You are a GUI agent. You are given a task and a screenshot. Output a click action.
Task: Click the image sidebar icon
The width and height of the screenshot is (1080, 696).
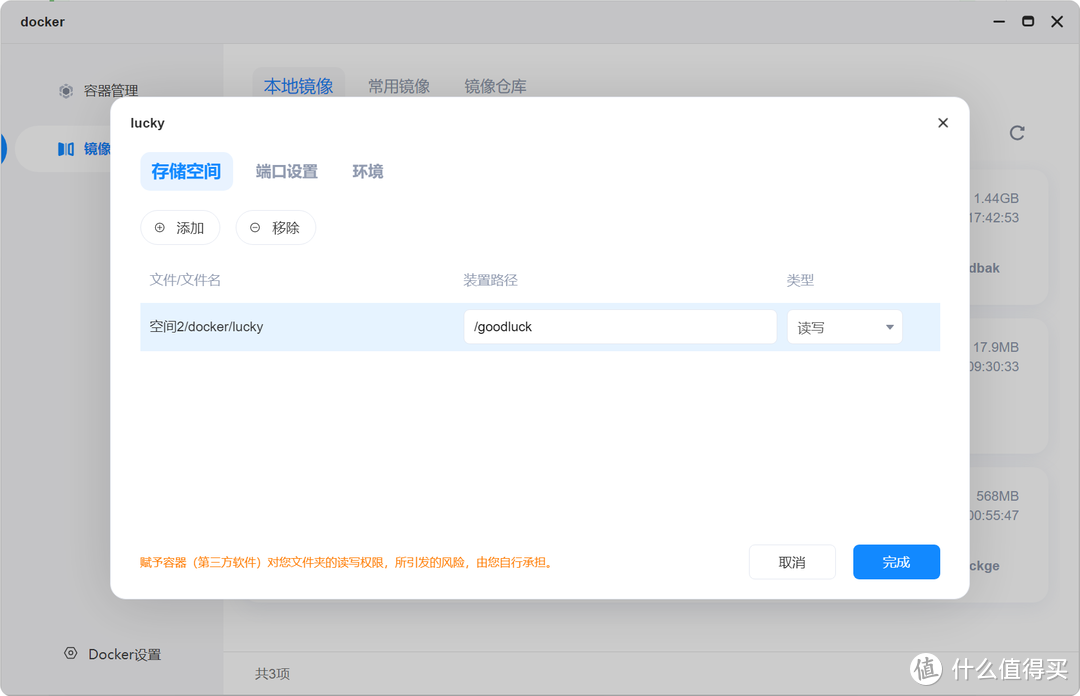[66, 149]
